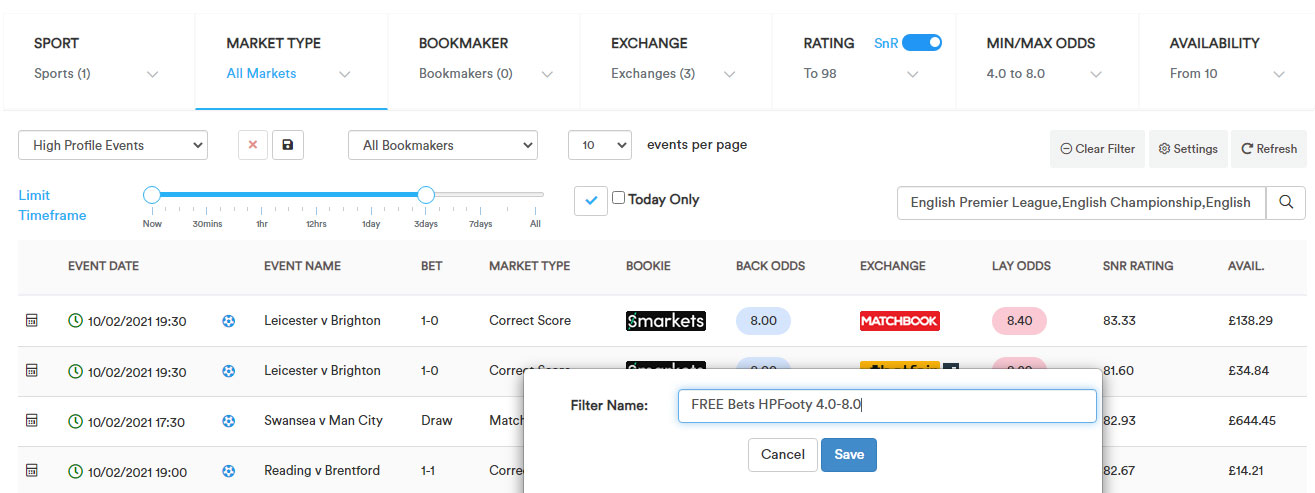Click the floppy disk save filter icon
Viewport: 1315px width, 493px height.
pos(288,145)
